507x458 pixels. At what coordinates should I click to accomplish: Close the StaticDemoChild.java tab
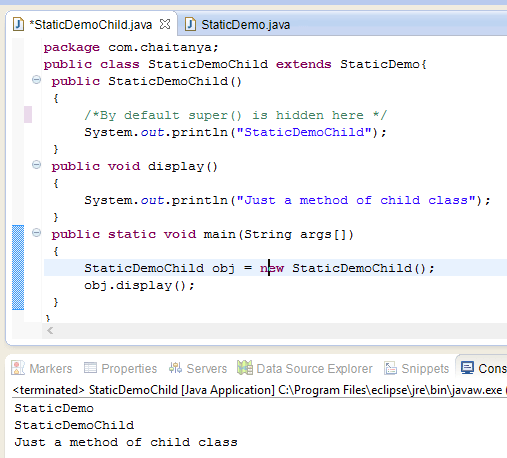coord(165,24)
